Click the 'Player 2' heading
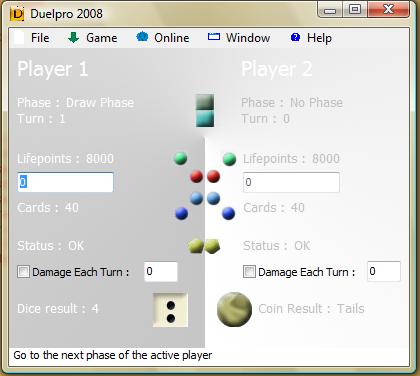The image size is (420, 376). pos(277,69)
